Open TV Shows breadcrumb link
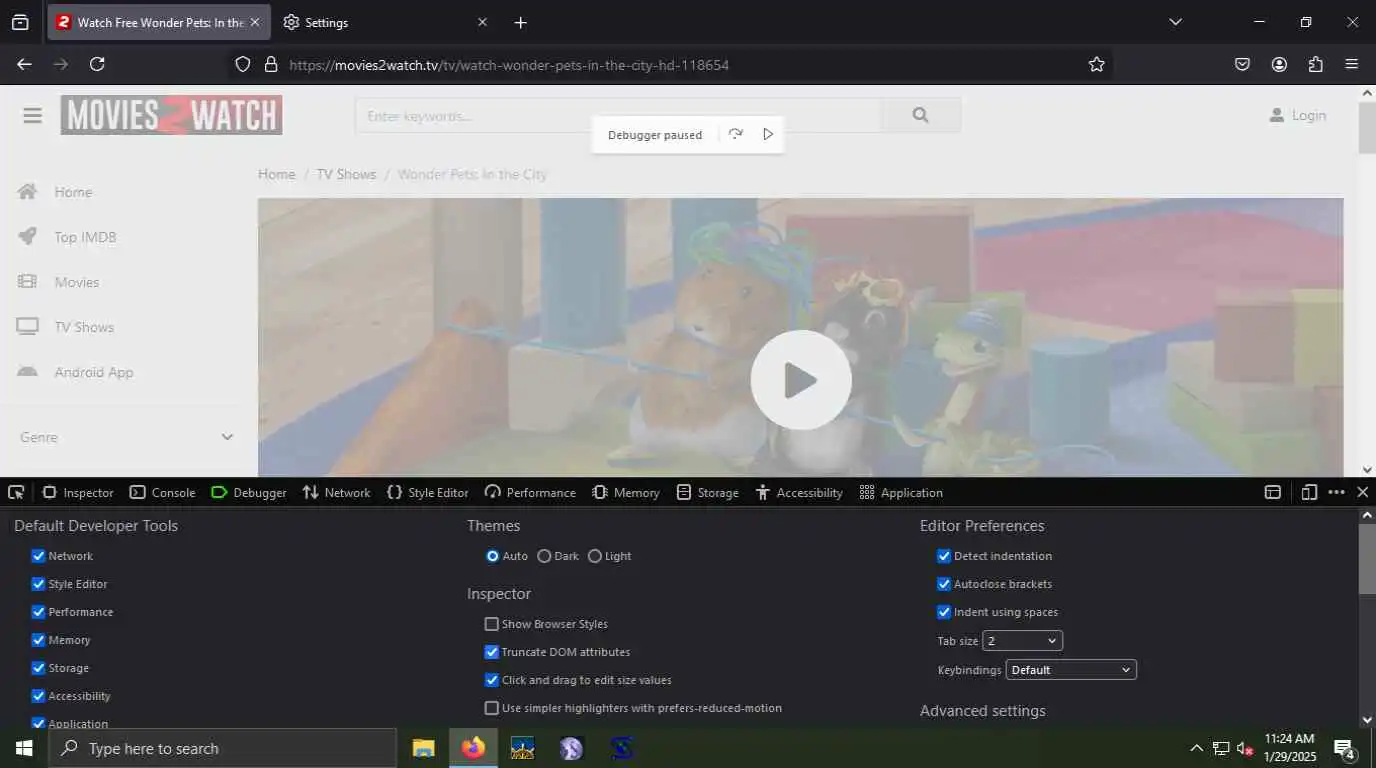The height and width of the screenshot is (768, 1376). point(346,174)
